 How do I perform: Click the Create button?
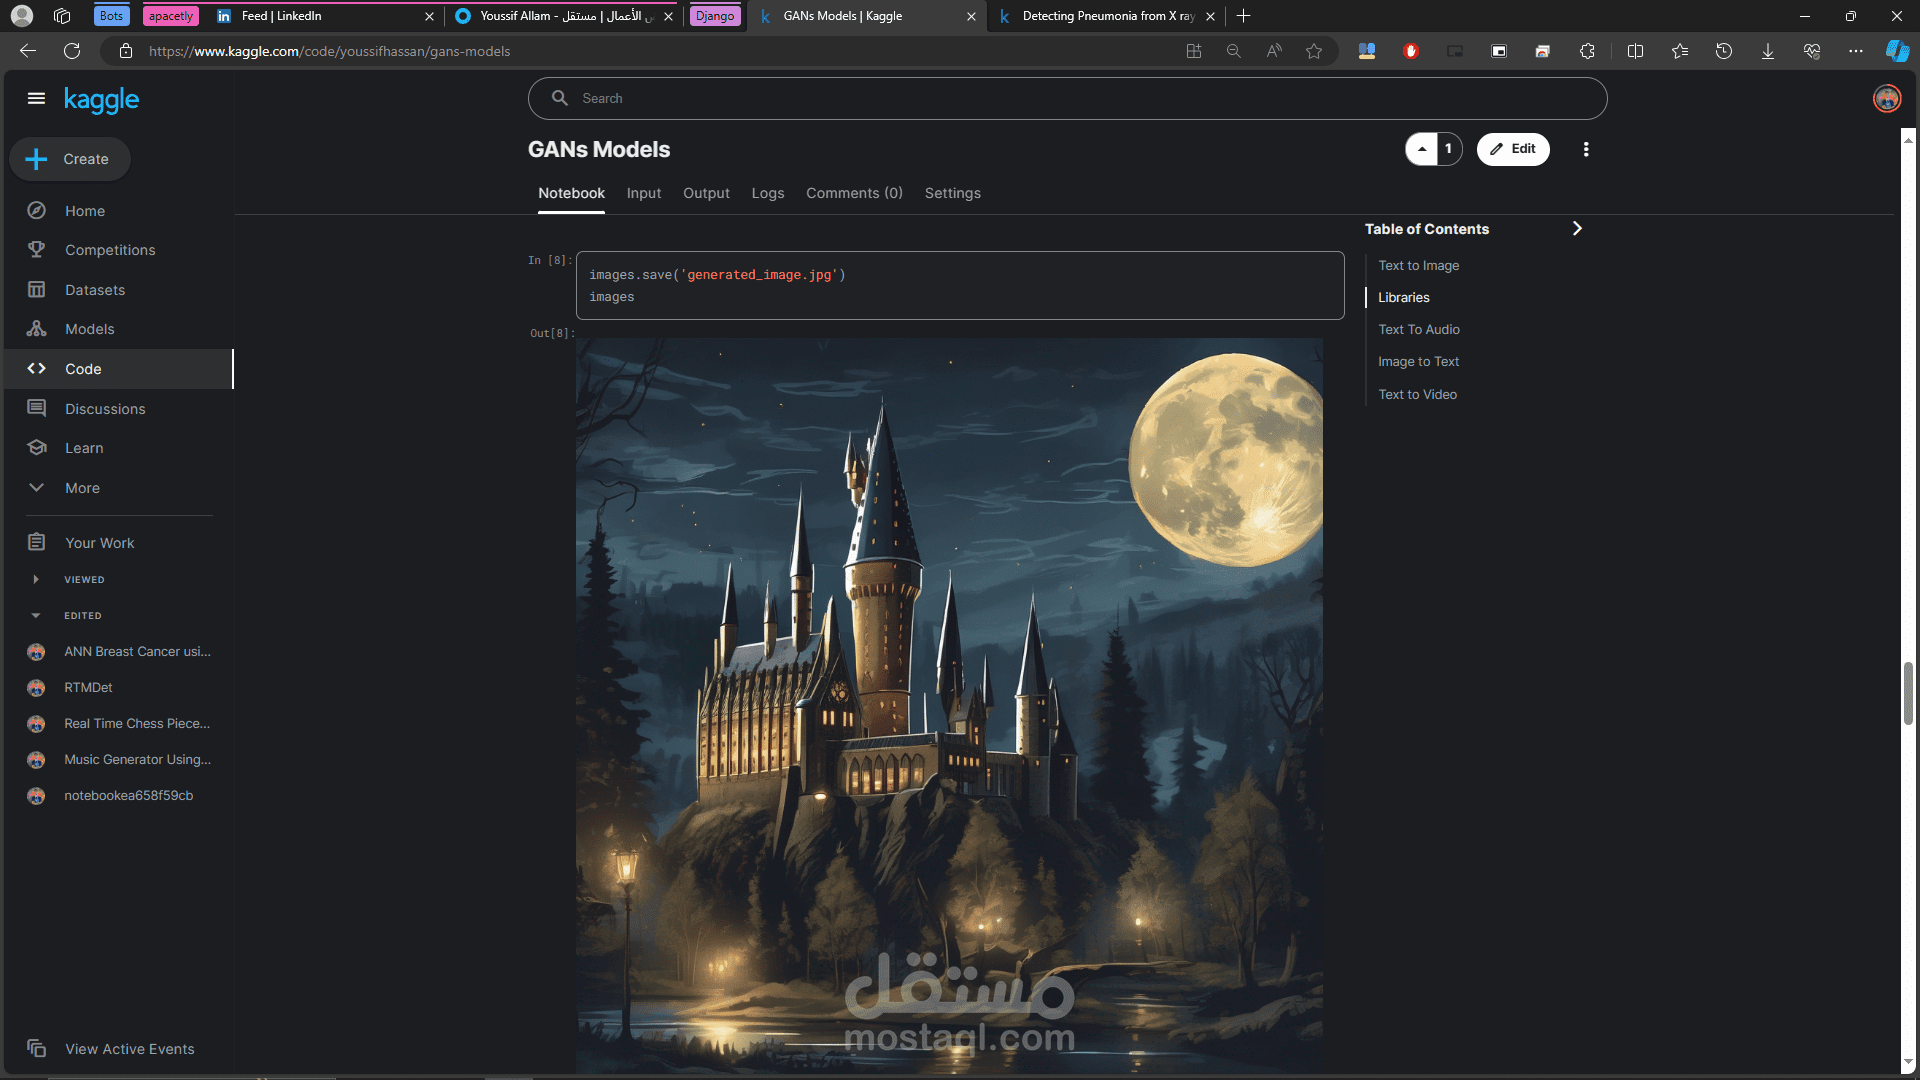(x=70, y=159)
